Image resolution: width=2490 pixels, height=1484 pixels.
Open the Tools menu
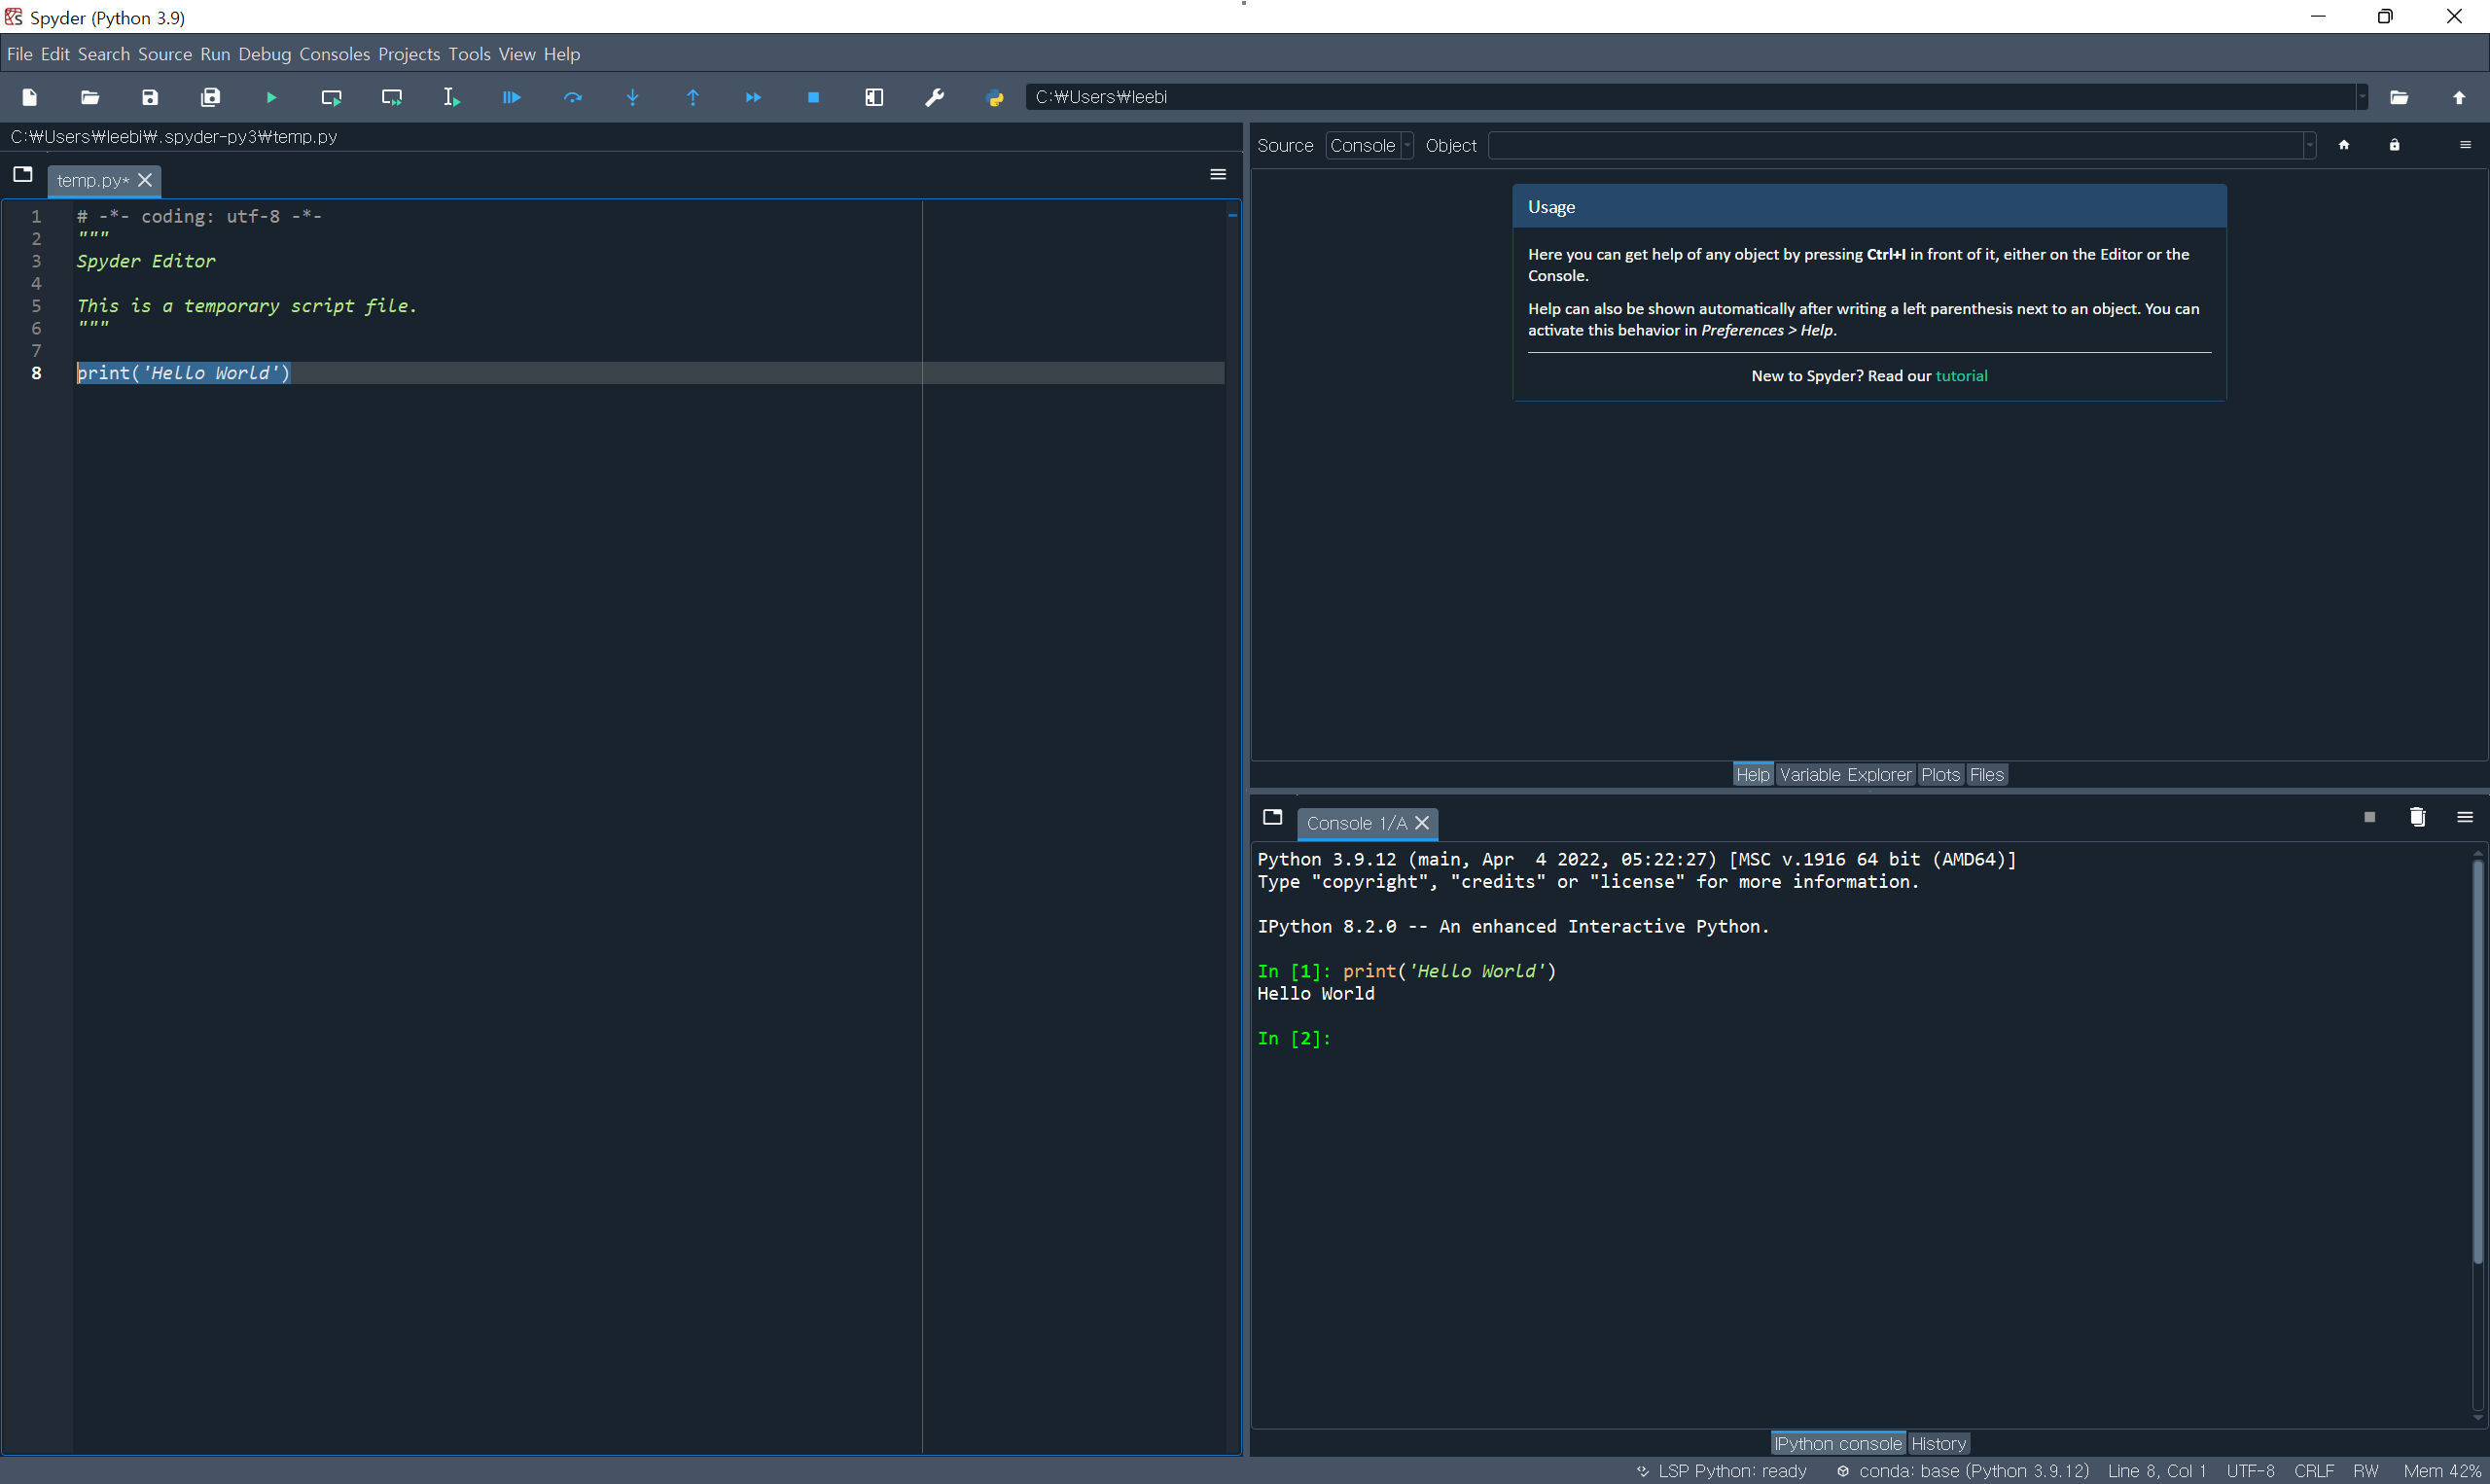469,54
